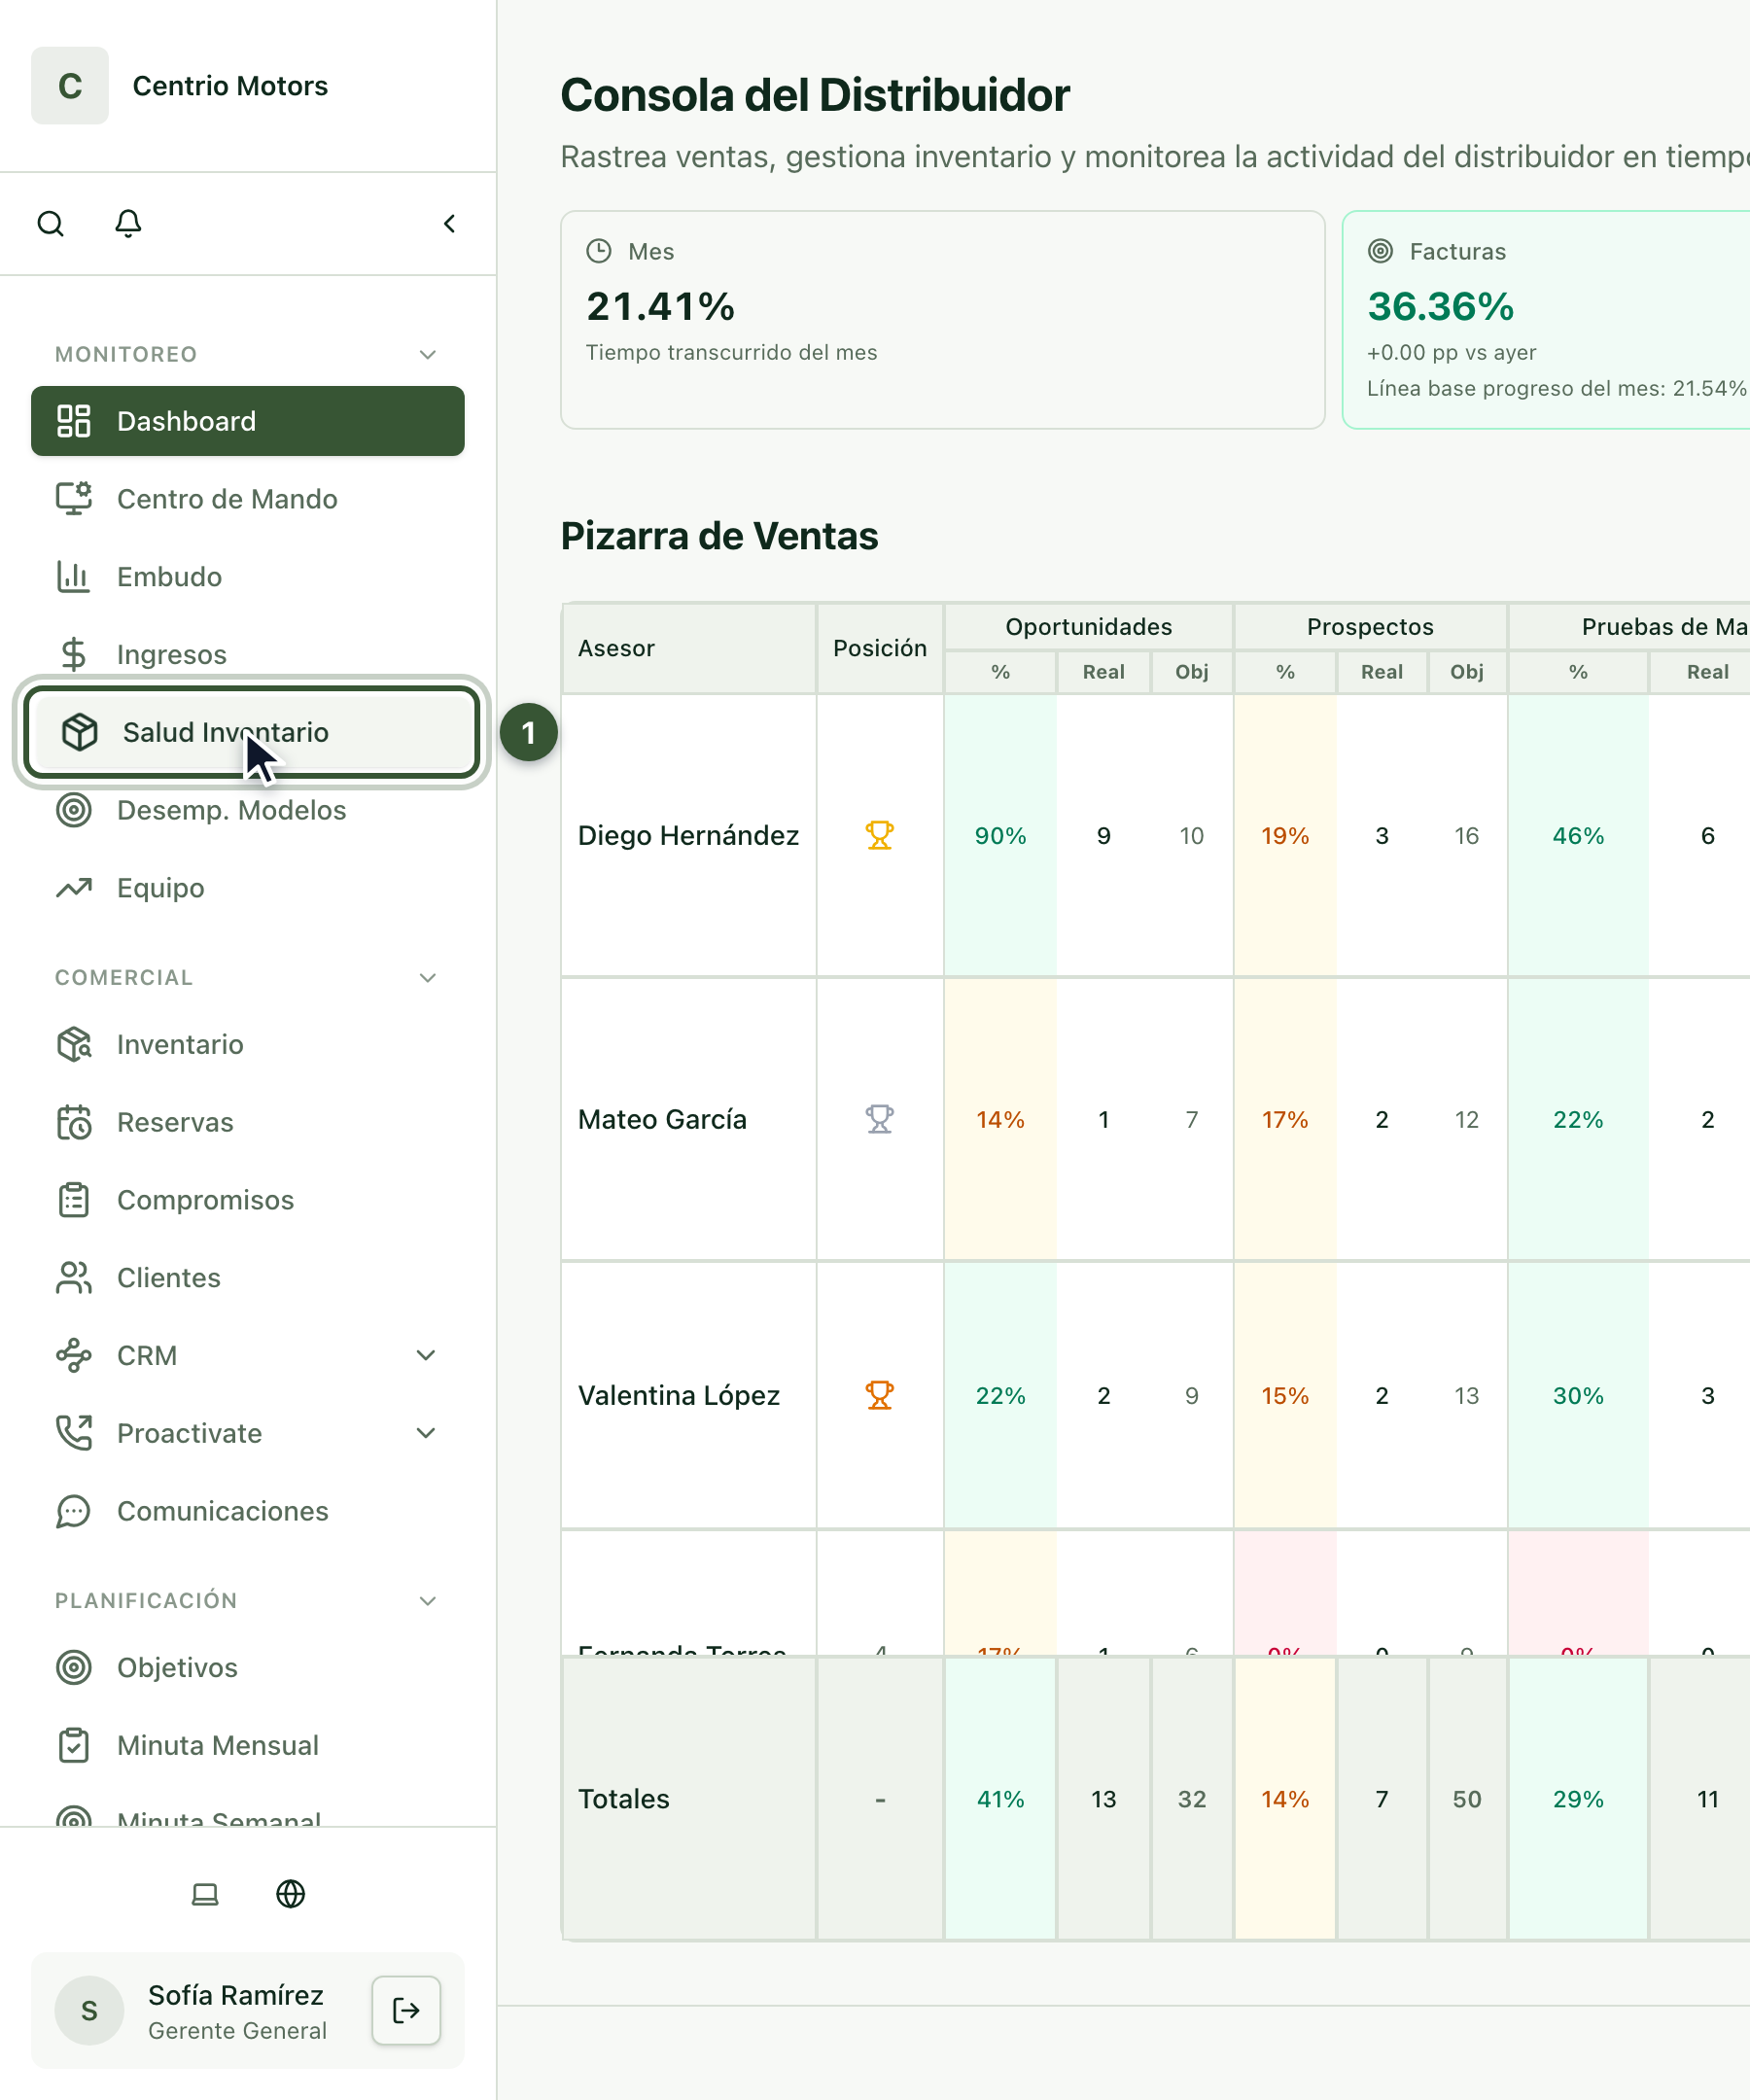
Task: Collapse sidebar with left chevron
Action: [x=449, y=223]
